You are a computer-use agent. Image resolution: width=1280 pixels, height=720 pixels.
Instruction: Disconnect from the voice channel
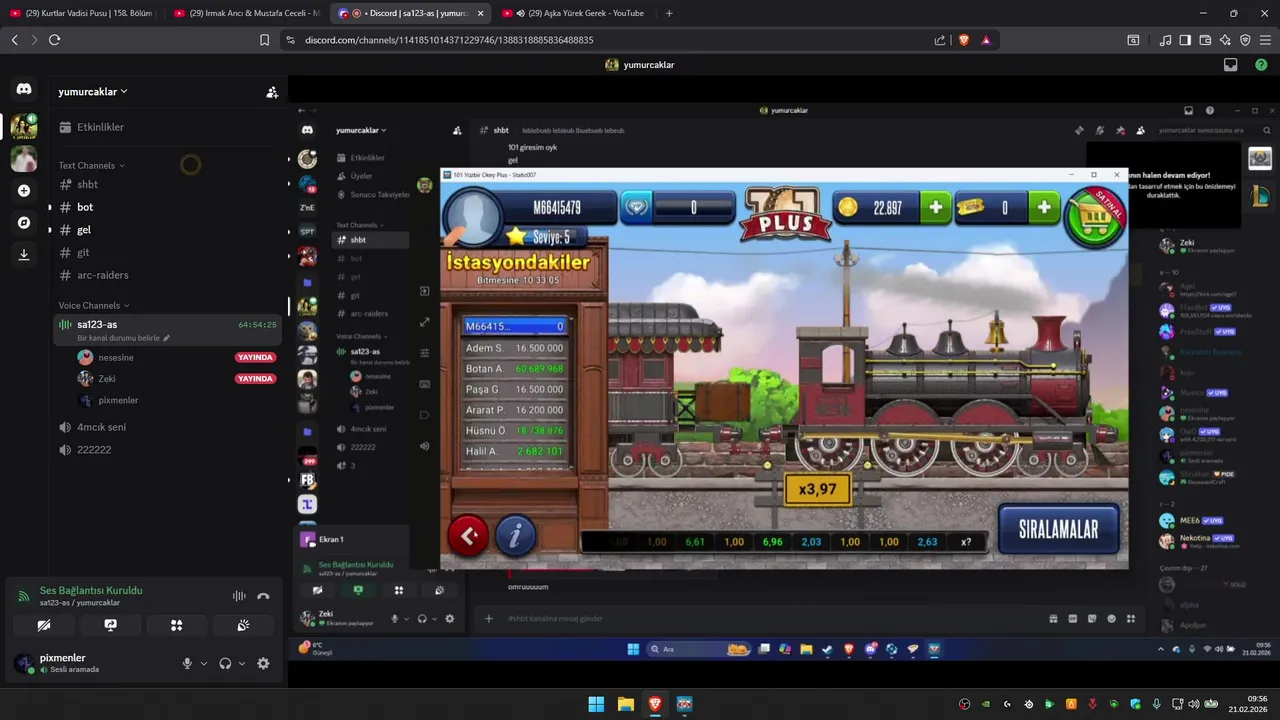coord(263,596)
